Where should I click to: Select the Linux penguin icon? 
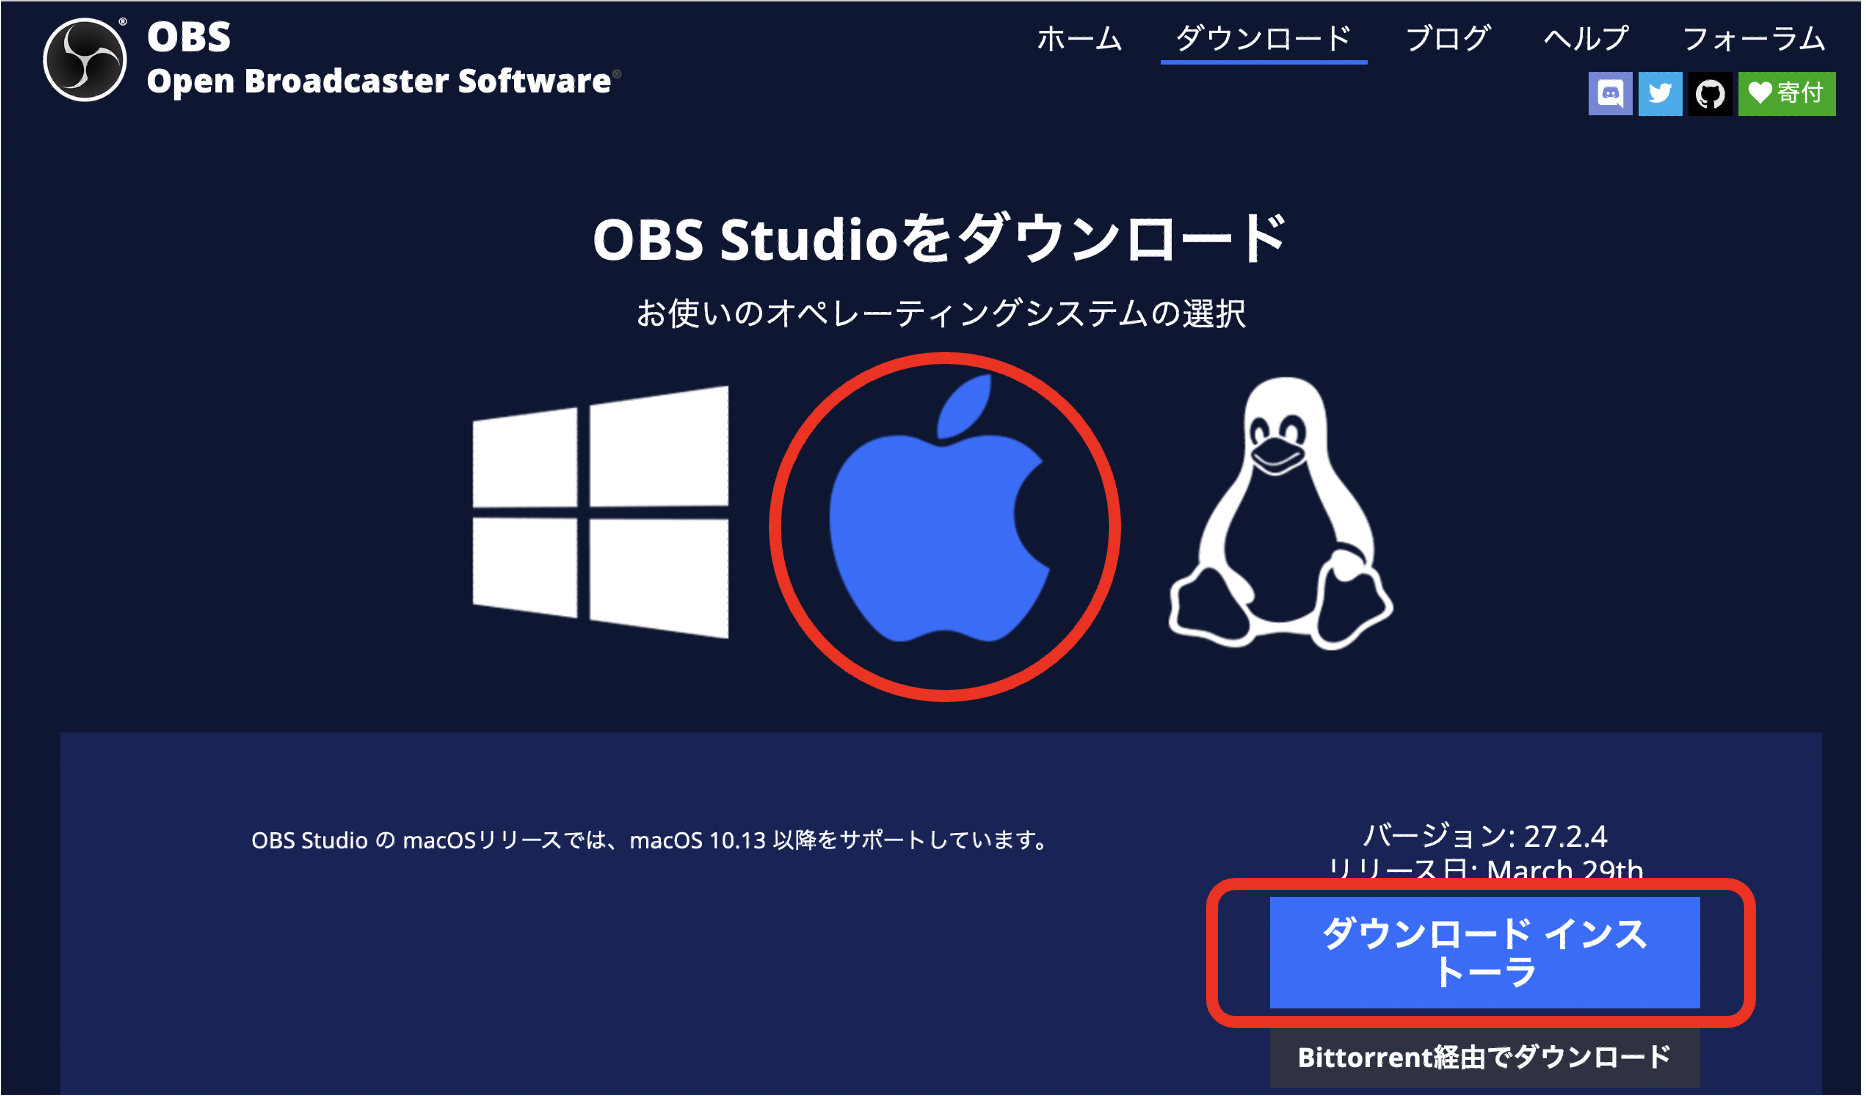click(1281, 513)
